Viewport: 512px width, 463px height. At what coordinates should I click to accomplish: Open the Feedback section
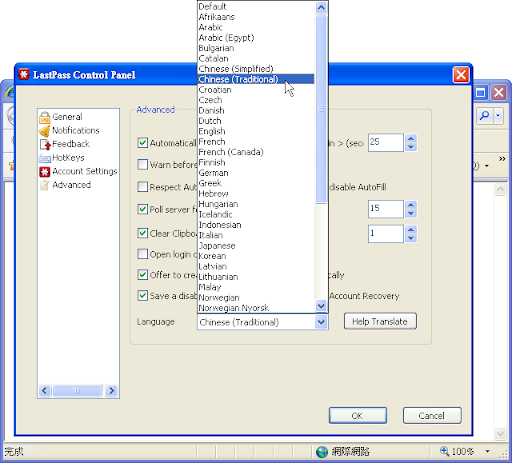point(71,144)
